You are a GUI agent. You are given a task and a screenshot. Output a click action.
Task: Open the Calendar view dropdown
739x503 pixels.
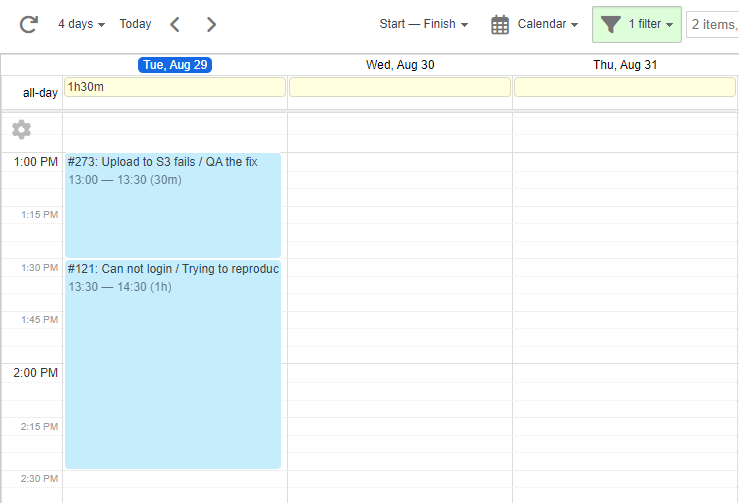[x=547, y=24]
